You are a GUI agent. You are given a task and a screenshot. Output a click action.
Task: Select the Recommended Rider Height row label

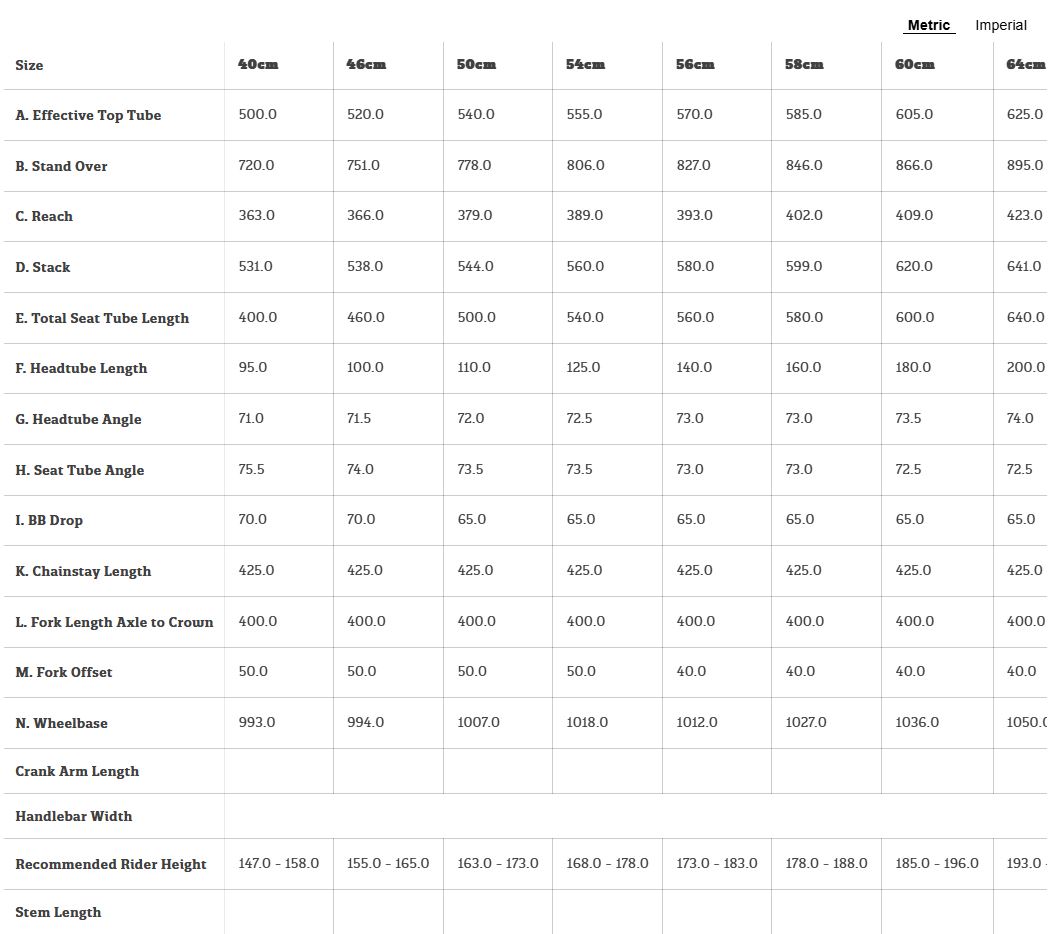click(x=111, y=864)
